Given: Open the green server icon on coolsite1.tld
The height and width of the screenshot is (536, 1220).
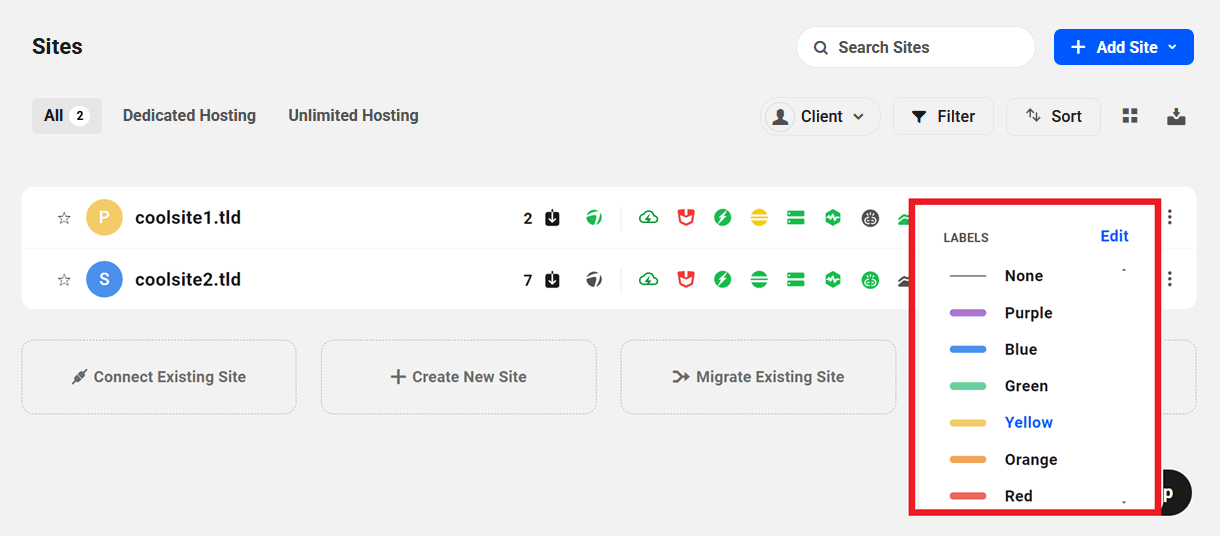Looking at the screenshot, I should 796,217.
